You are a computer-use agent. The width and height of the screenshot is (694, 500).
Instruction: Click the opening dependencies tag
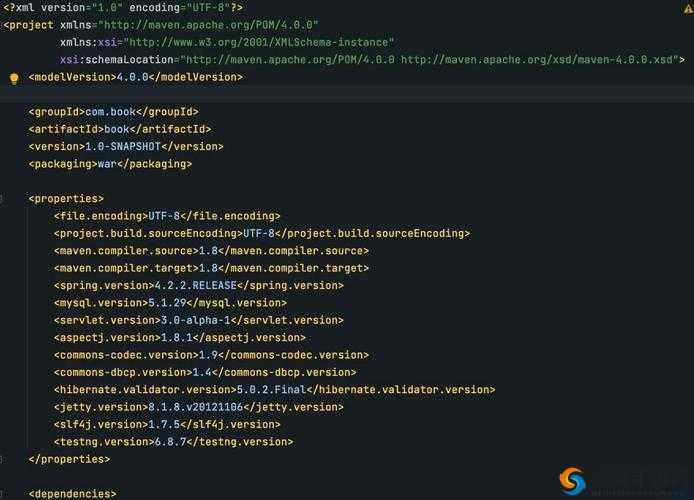(x=72, y=494)
